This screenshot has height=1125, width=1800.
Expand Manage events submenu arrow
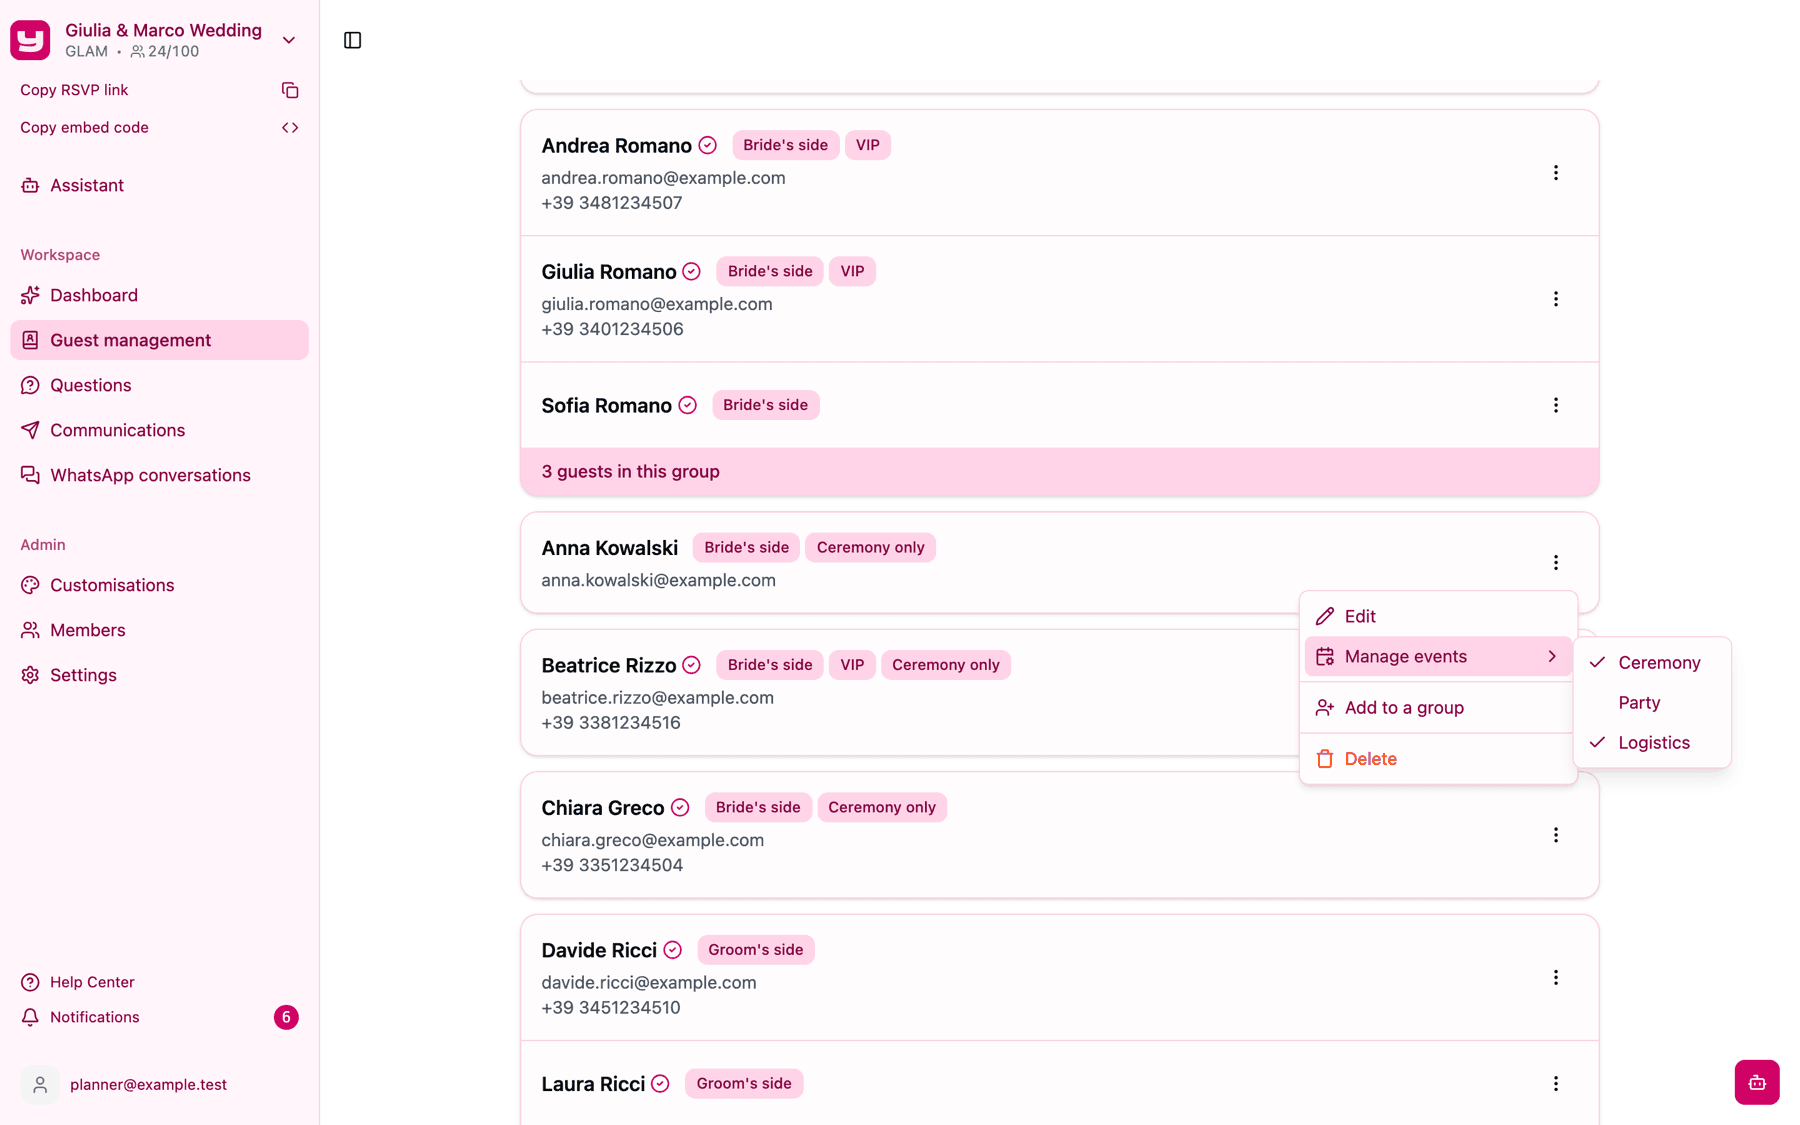1552,657
